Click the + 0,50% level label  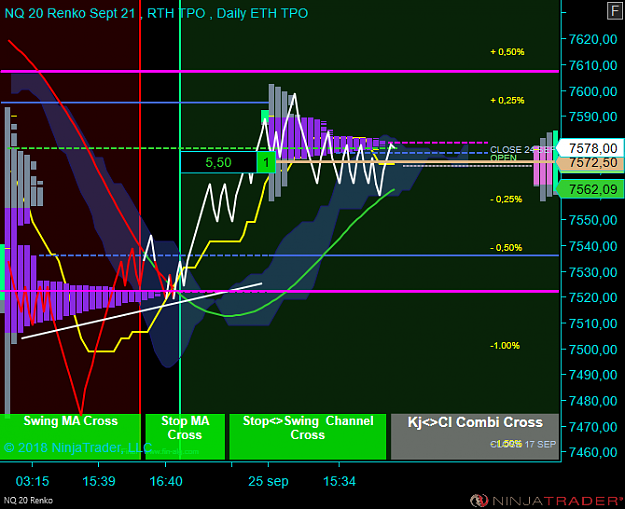[507, 52]
